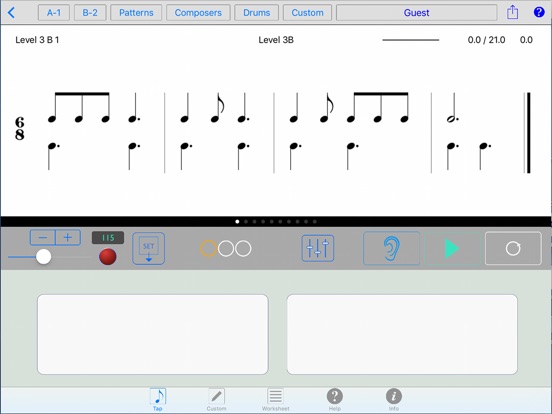The width and height of the screenshot is (552, 414).
Task: Click the score progress line
Action: coord(411,40)
